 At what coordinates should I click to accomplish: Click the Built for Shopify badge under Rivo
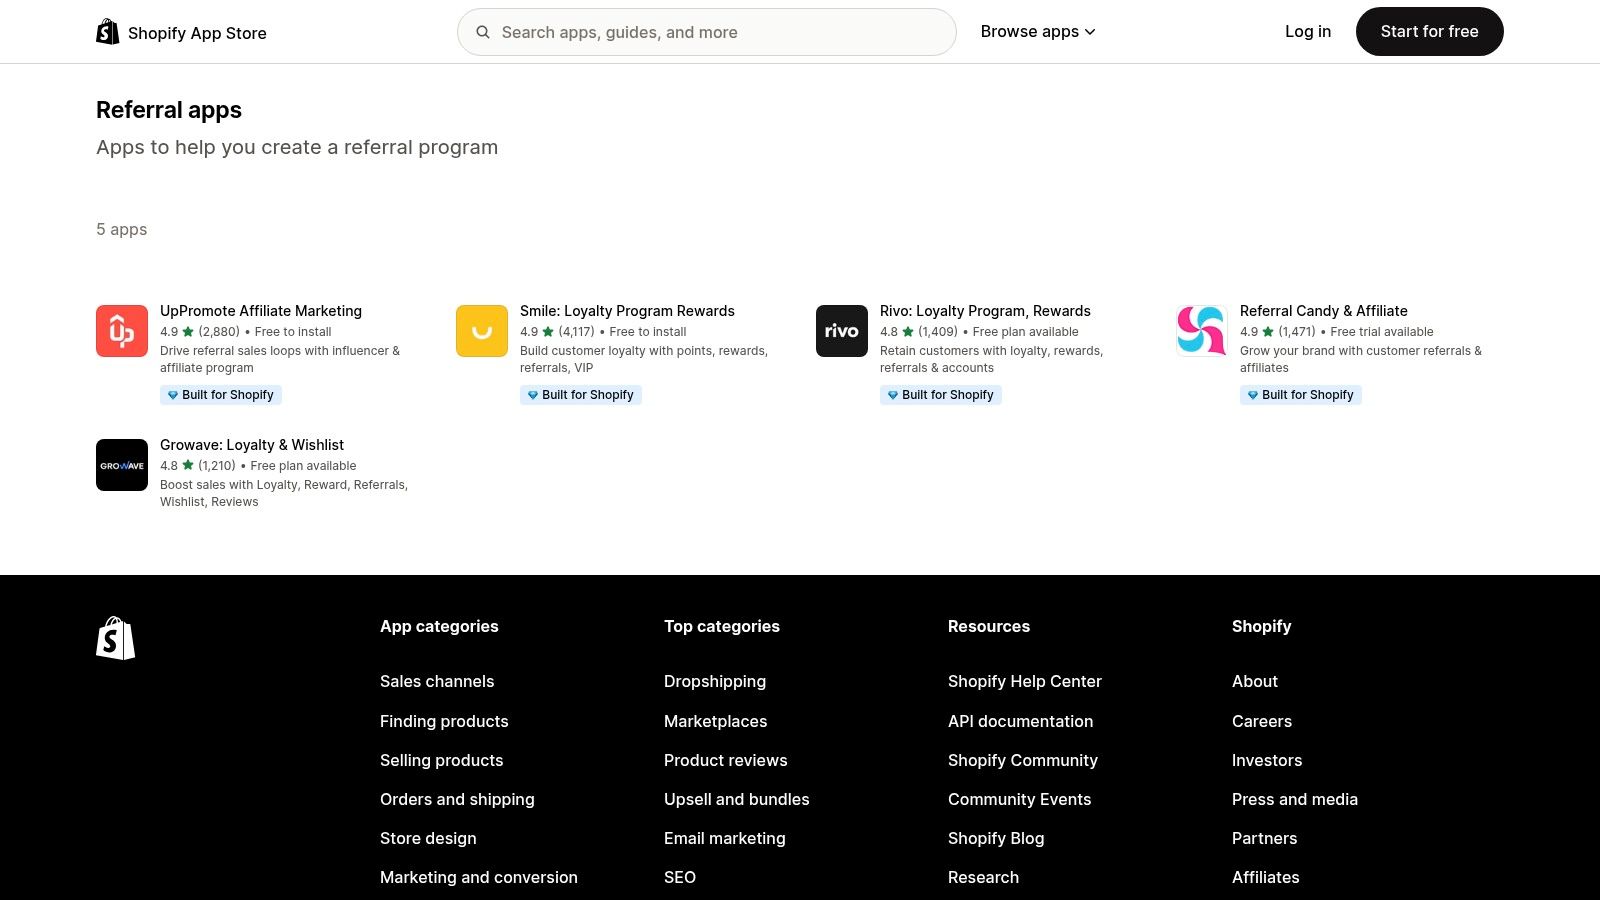[940, 394]
